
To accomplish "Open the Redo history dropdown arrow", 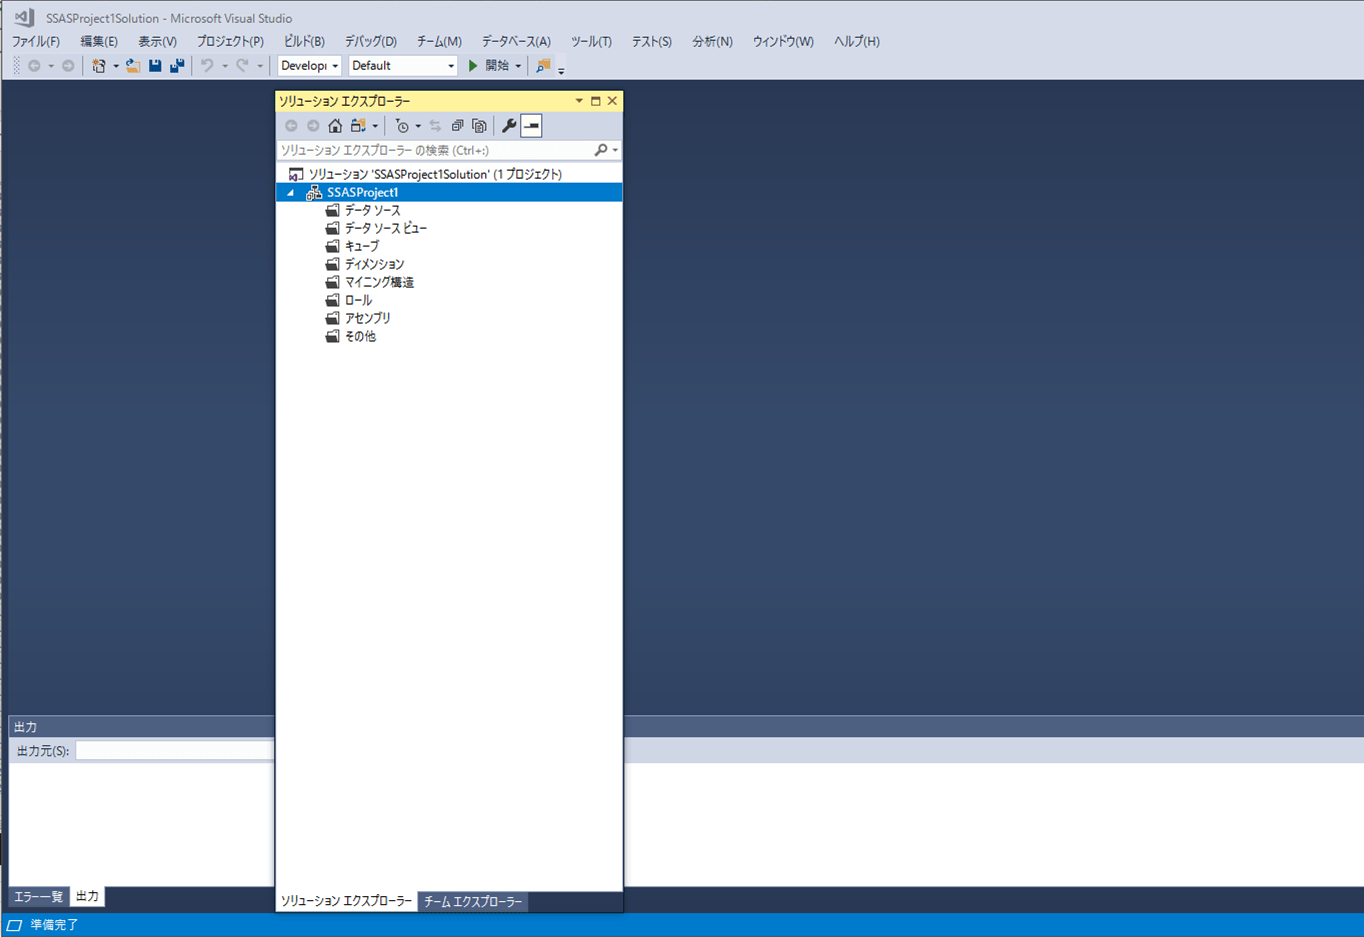I will tap(260, 67).
